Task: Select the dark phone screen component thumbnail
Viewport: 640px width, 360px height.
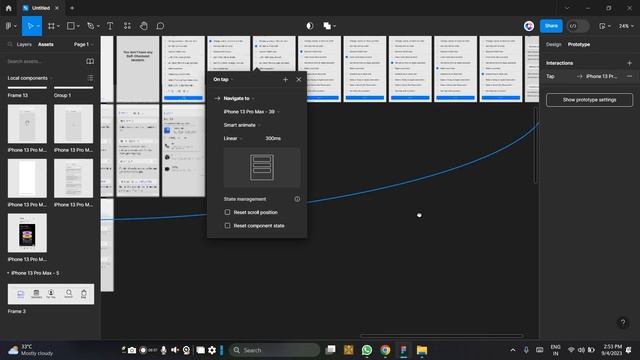Action: [x=27, y=233]
